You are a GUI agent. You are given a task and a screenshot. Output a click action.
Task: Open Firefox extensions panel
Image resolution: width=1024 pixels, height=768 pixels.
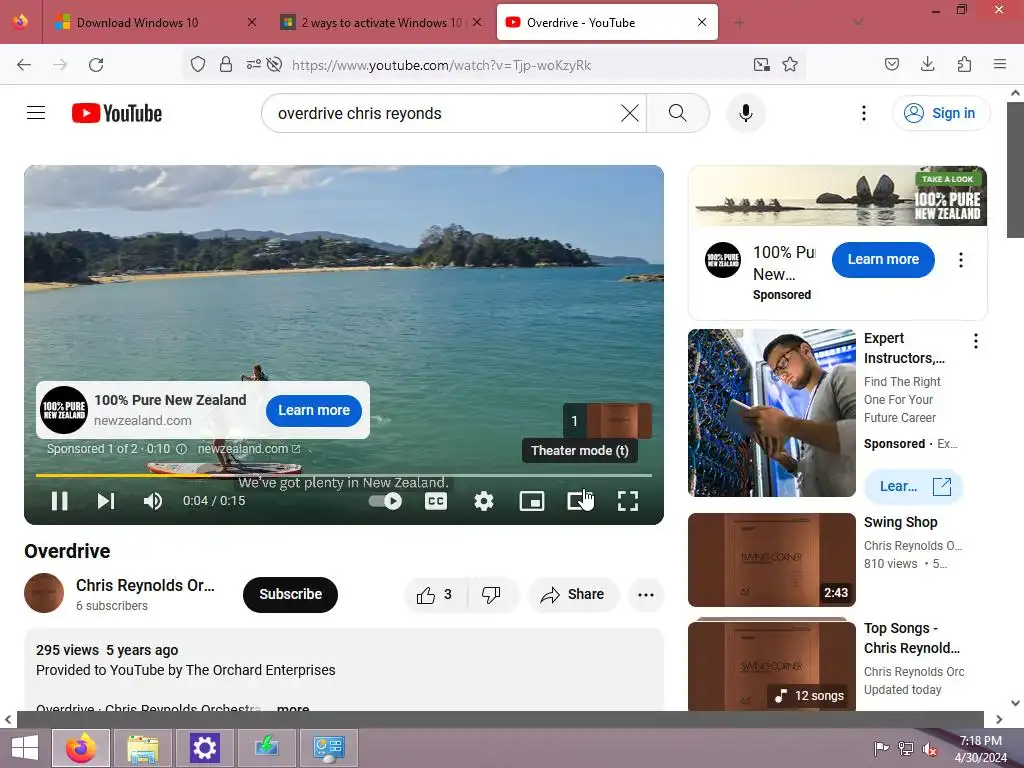pyautogui.click(x=964, y=64)
